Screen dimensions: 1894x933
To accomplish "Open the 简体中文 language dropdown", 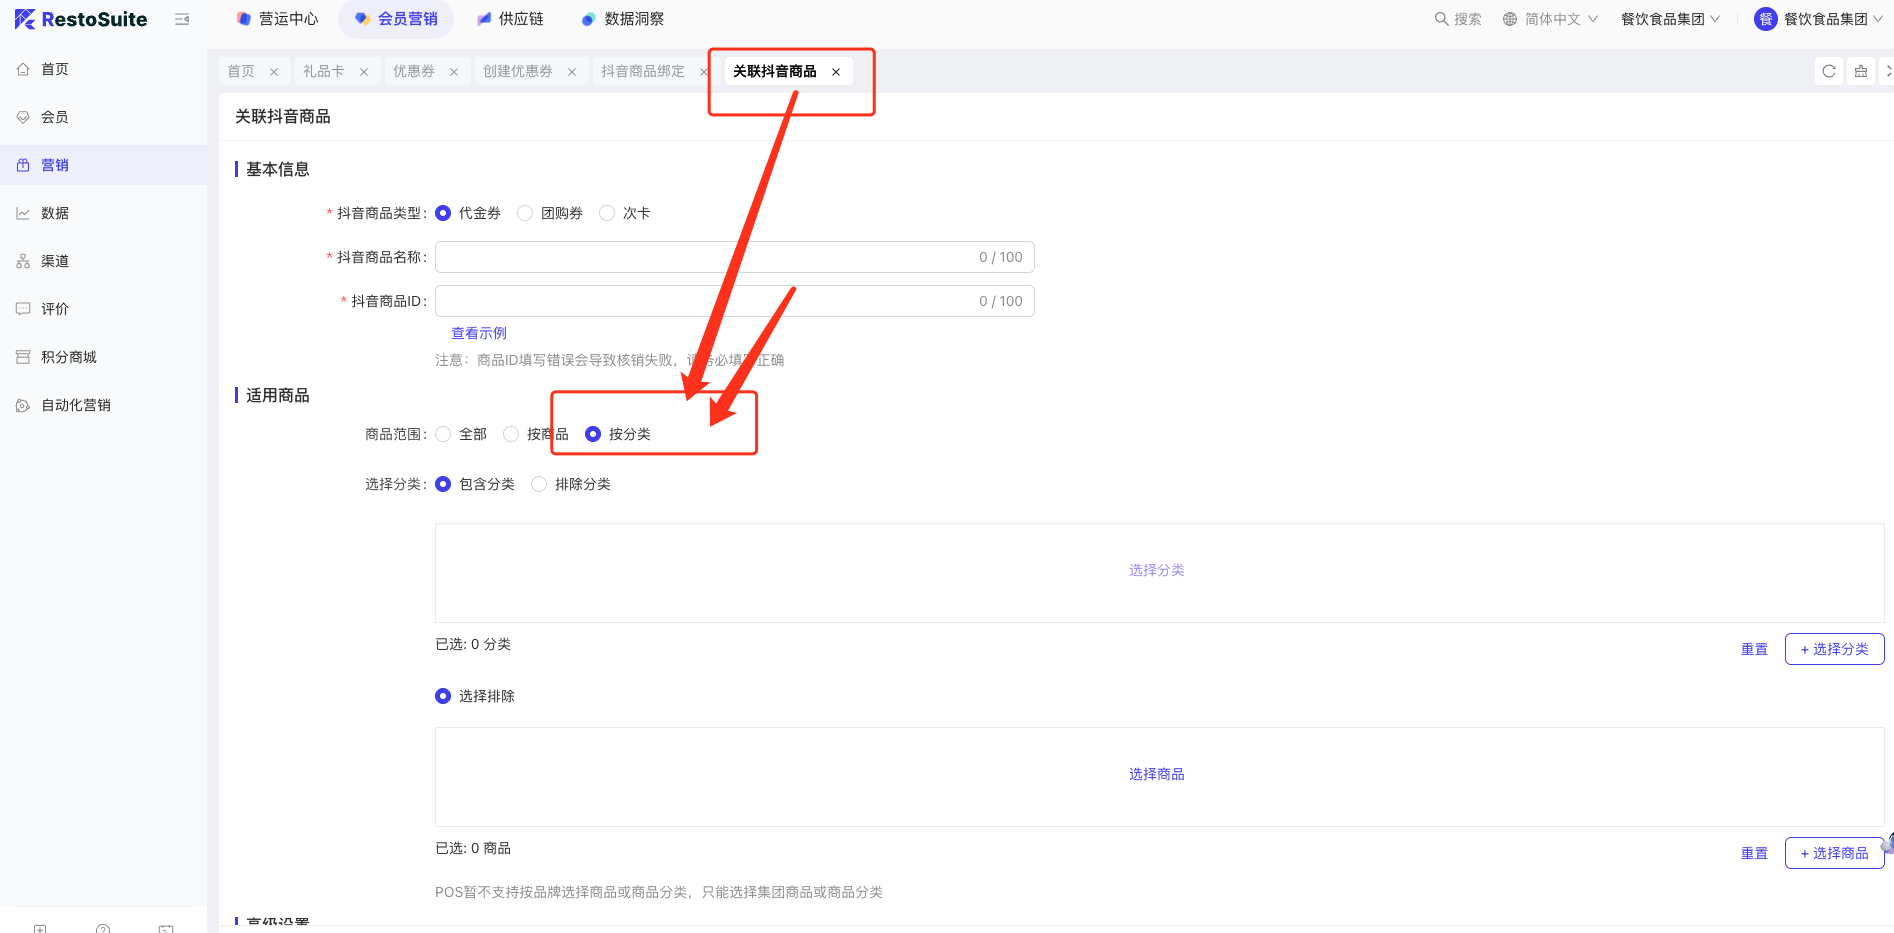I will [x=1551, y=19].
